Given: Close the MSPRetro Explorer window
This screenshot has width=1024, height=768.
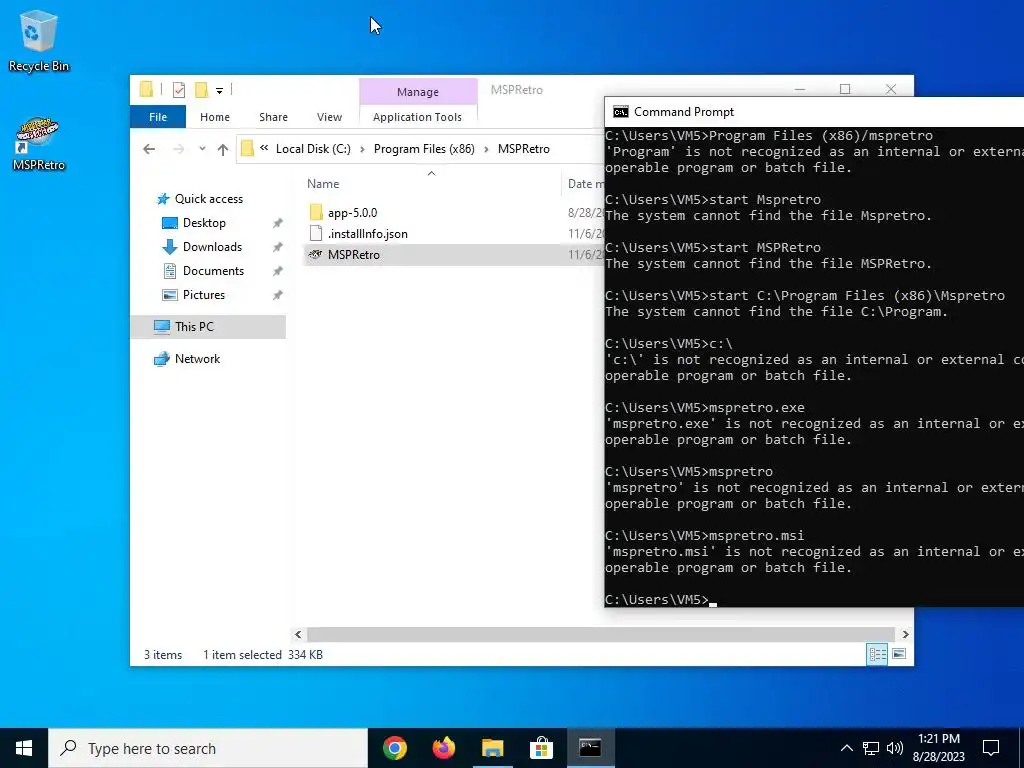Looking at the screenshot, I should click(x=891, y=89).
